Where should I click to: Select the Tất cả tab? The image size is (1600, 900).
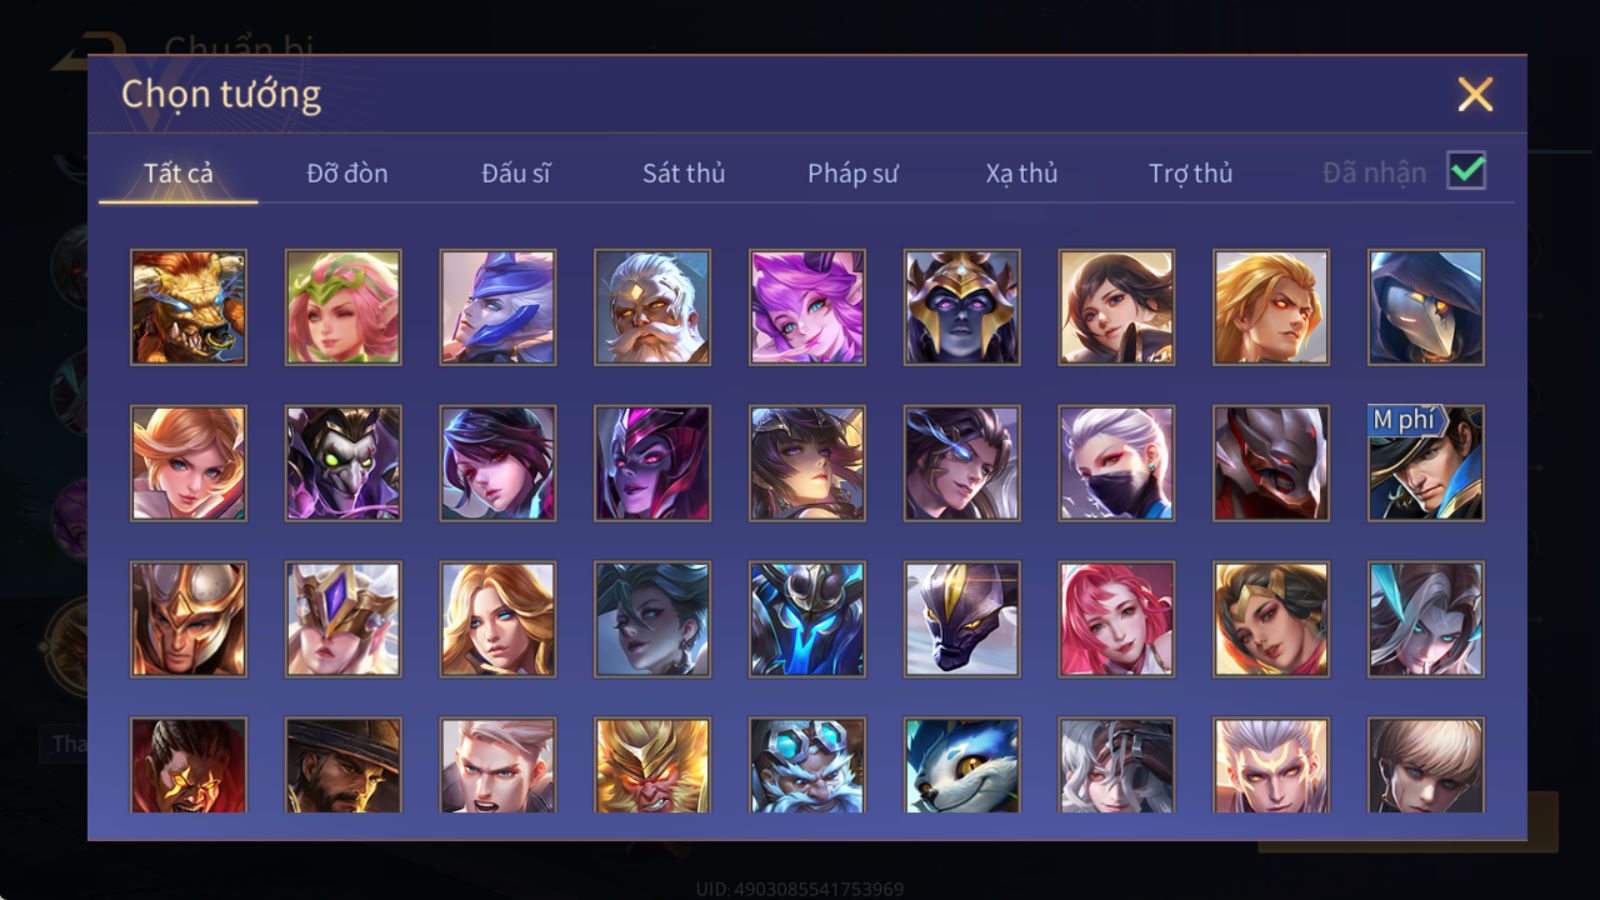(x=178, y=173)
